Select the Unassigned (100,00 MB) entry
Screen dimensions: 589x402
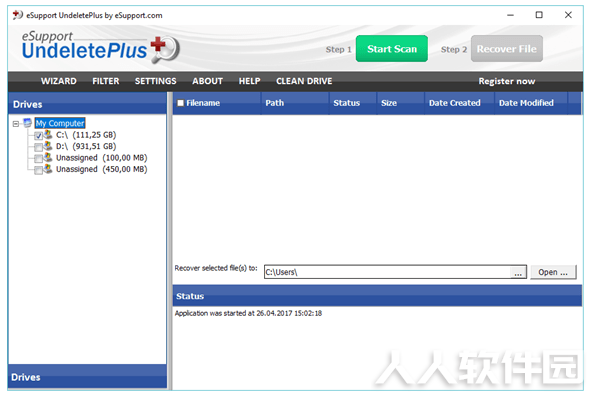coord(101,158)
